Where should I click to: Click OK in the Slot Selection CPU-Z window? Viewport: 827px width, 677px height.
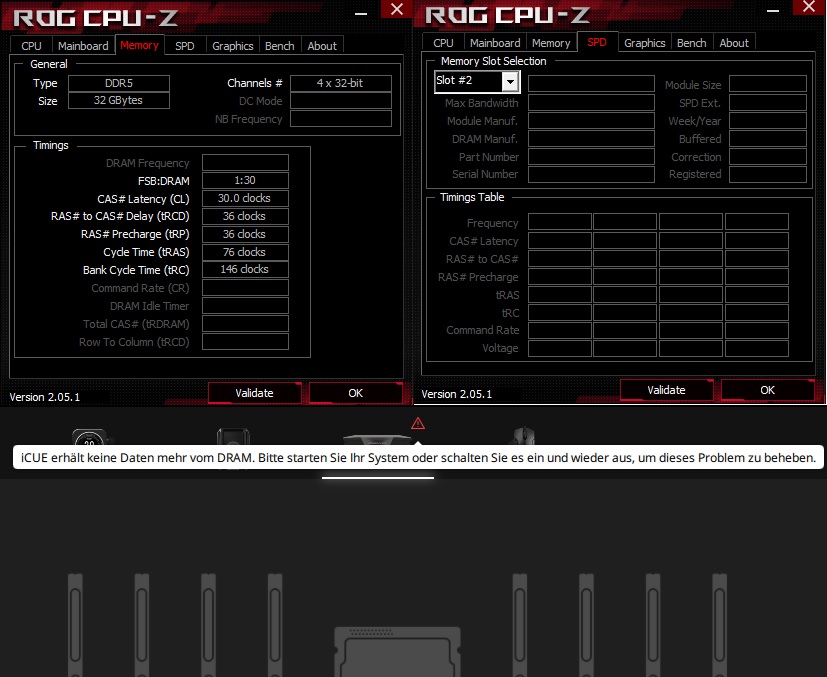[767, 390]
